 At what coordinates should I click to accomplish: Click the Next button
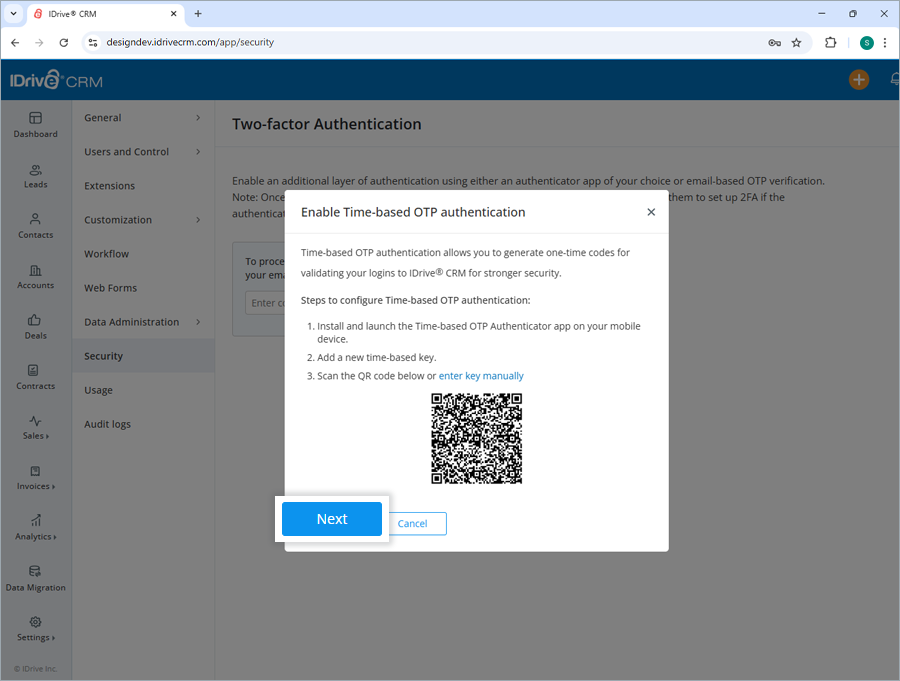(x=331, y=518)
